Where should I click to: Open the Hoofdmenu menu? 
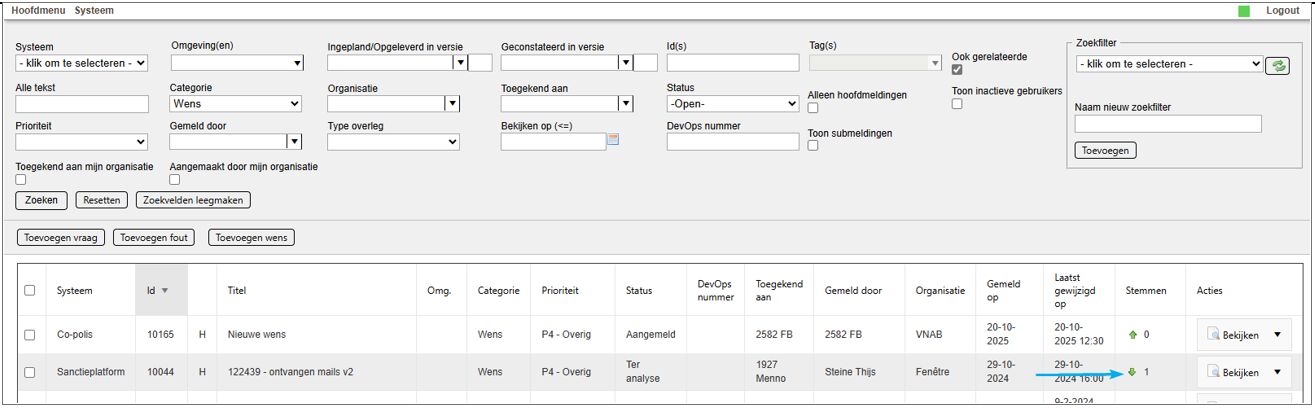point(38,10)
